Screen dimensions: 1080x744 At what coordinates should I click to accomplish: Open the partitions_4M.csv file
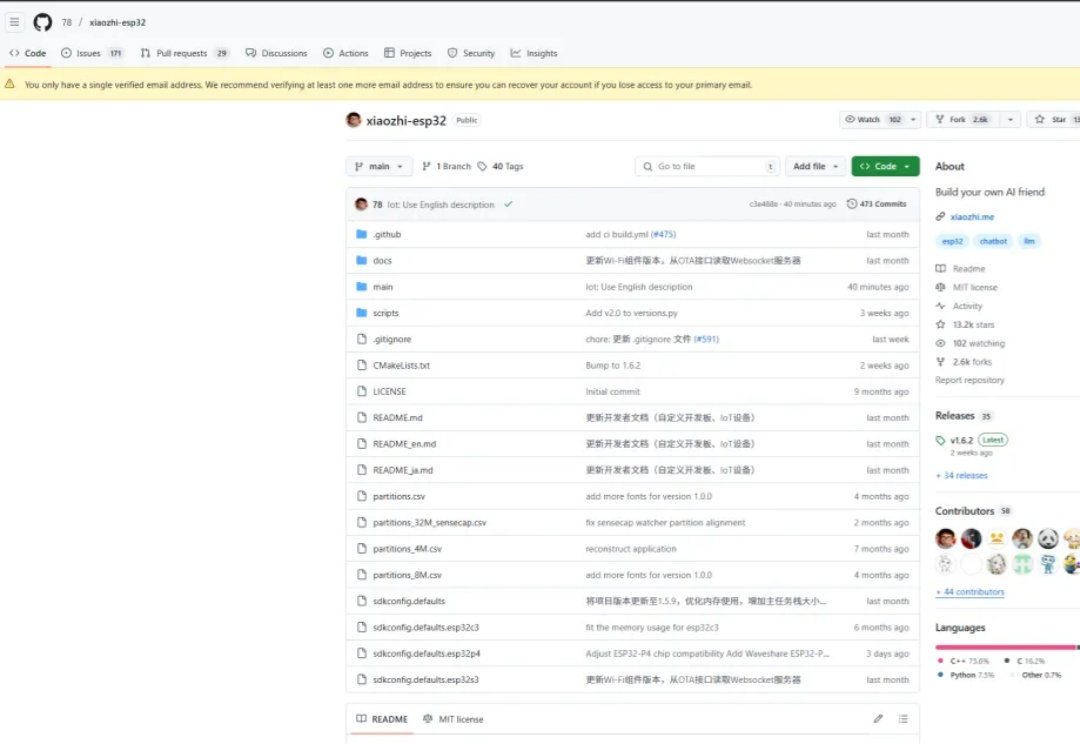click(x=407, y=548)
